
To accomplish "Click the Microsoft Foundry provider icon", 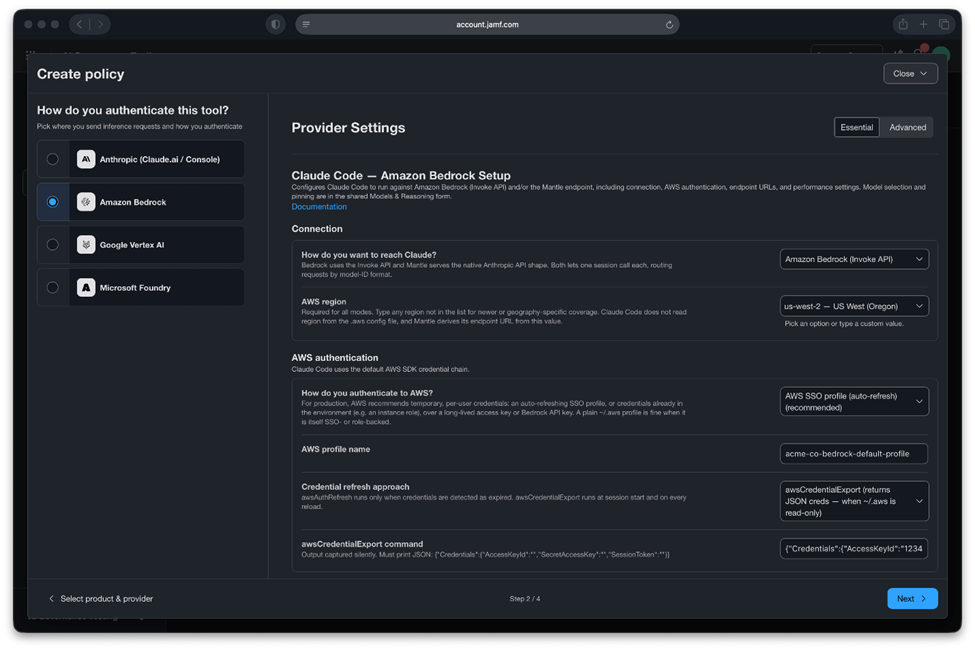I will 86,287.
